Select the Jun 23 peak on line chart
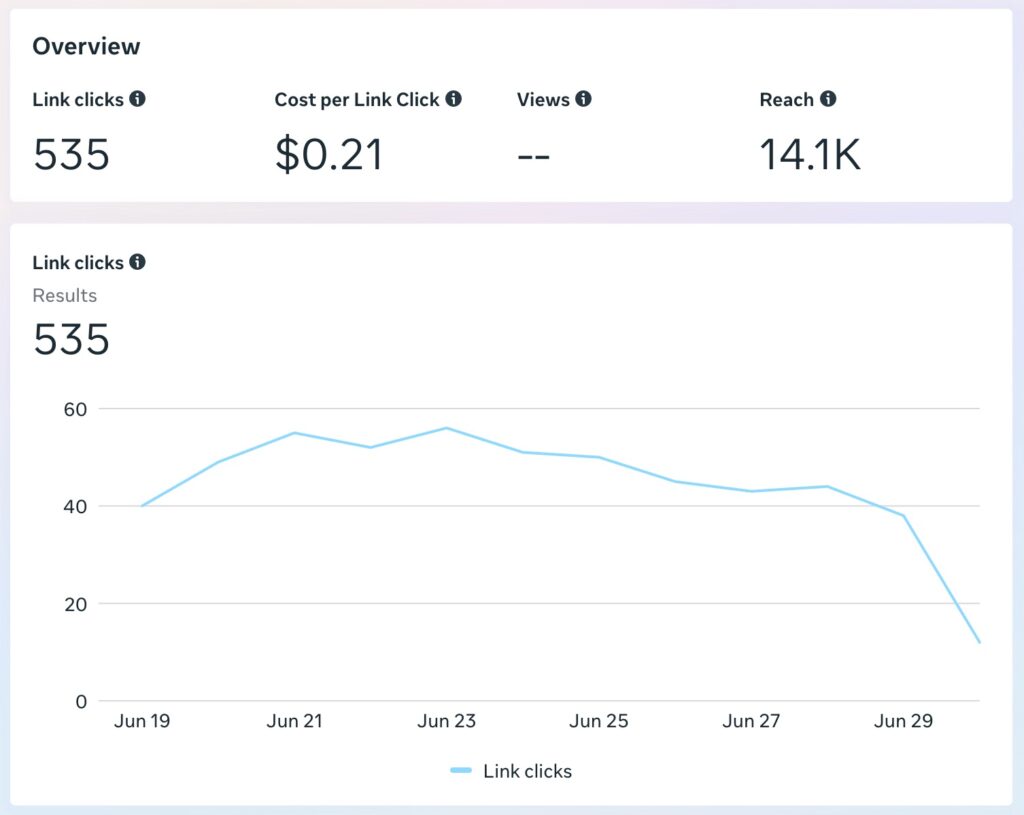The image size is (1024, 815). coord(446,428)
